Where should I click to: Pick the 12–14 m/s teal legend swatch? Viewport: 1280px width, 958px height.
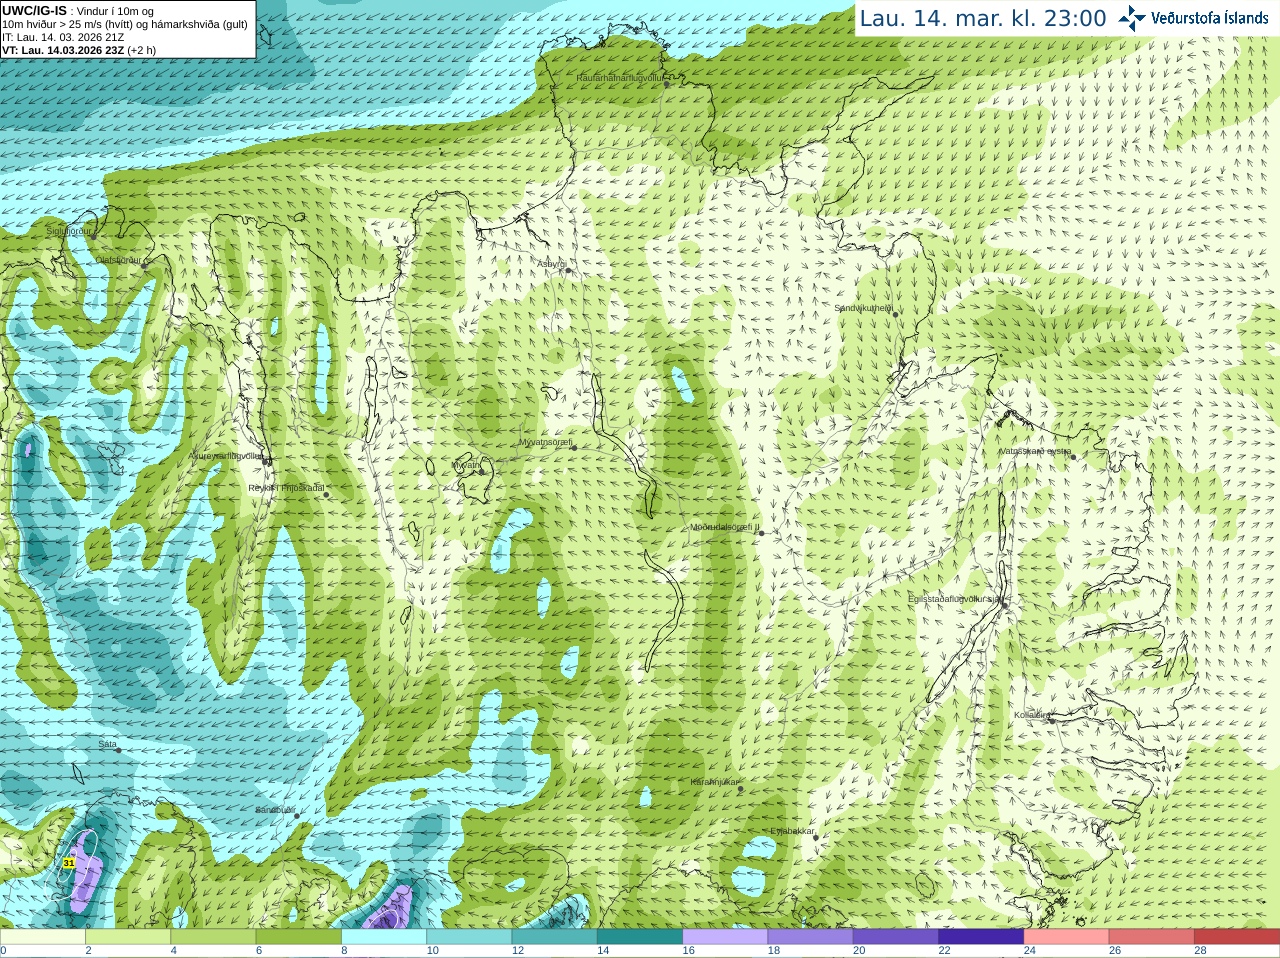pos(555,937)
